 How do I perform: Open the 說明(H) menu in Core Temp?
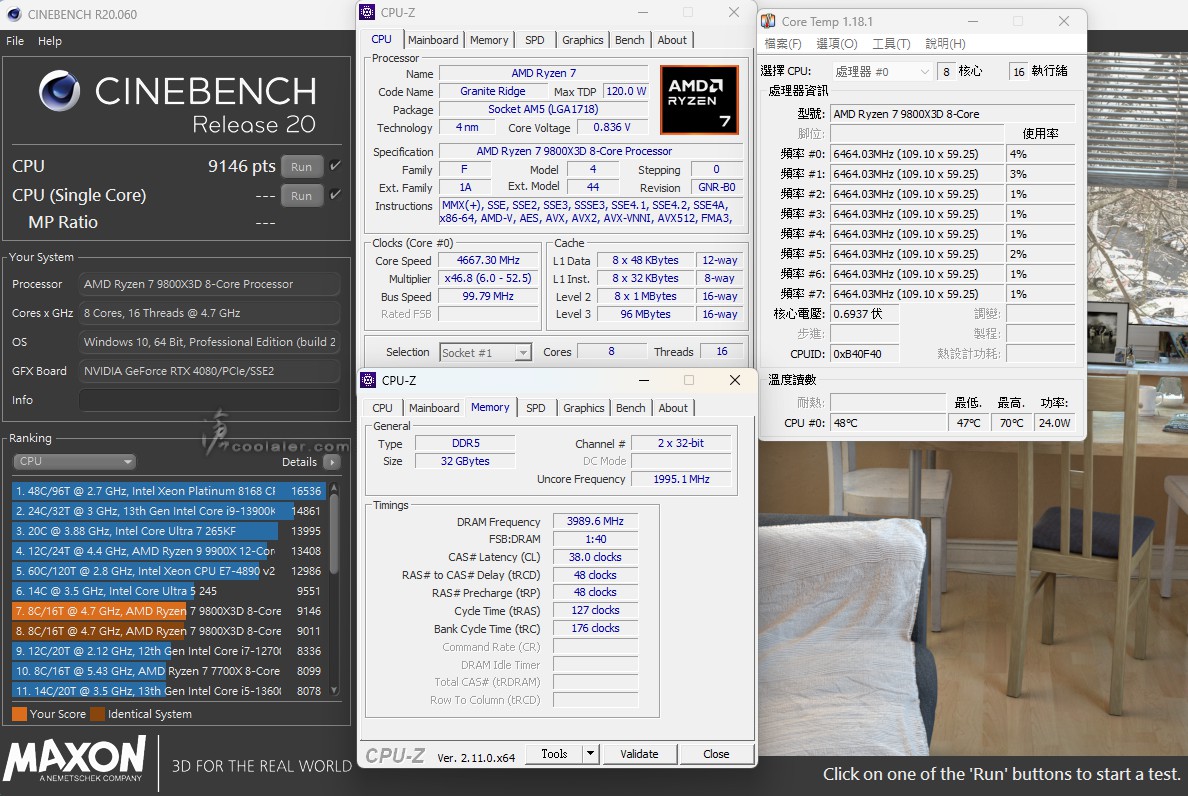click(x=945, y=44)
